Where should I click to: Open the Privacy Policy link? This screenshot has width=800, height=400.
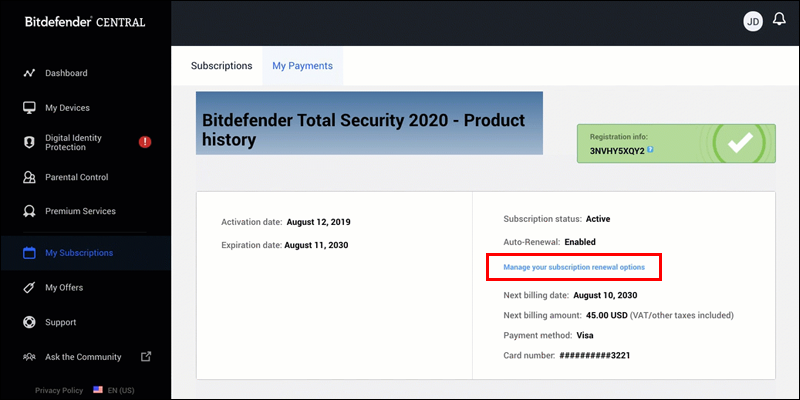tap(59, 390)
